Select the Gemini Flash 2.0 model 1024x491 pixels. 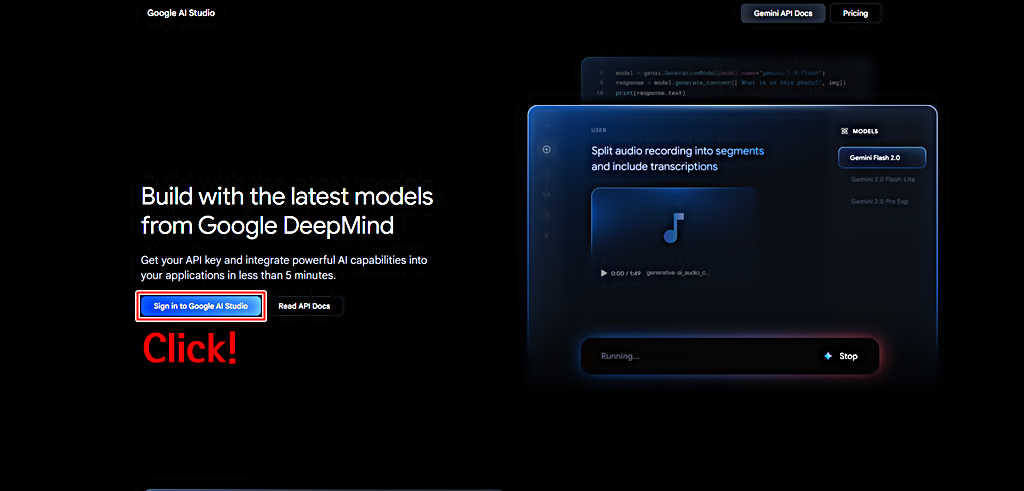point(882,158)
